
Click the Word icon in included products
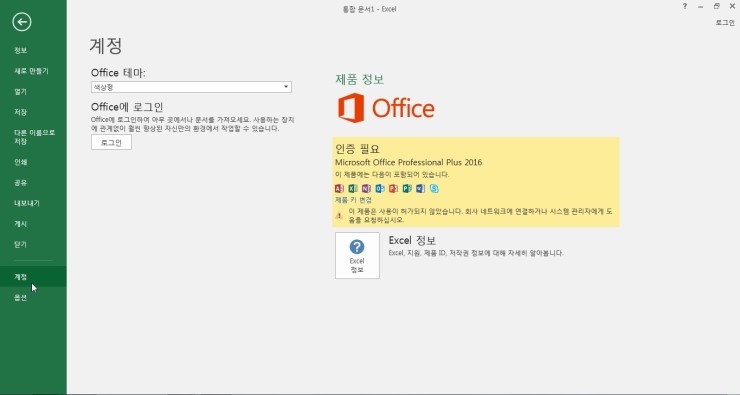420,188
